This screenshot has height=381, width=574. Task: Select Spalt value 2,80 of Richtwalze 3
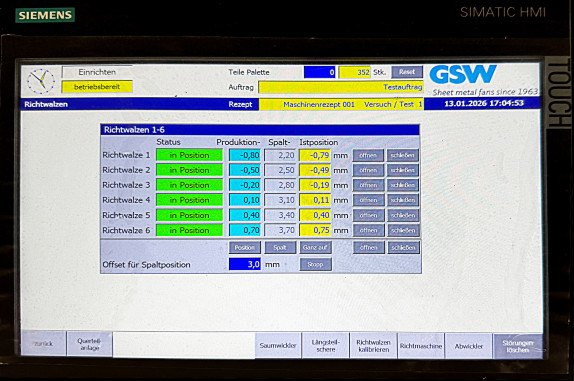[280, 185]
